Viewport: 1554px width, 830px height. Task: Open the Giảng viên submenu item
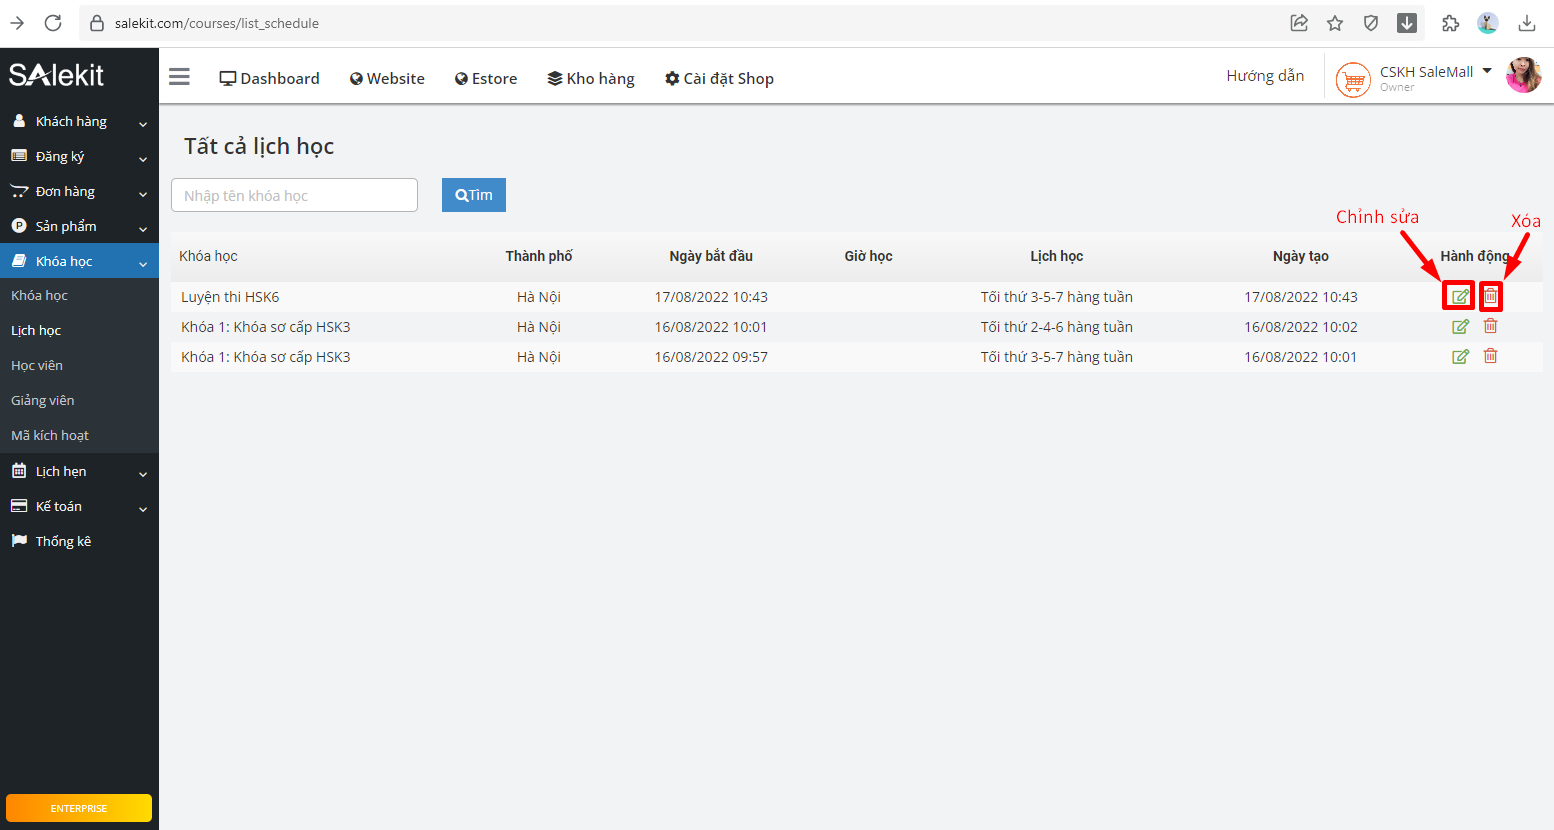point(43,400)
